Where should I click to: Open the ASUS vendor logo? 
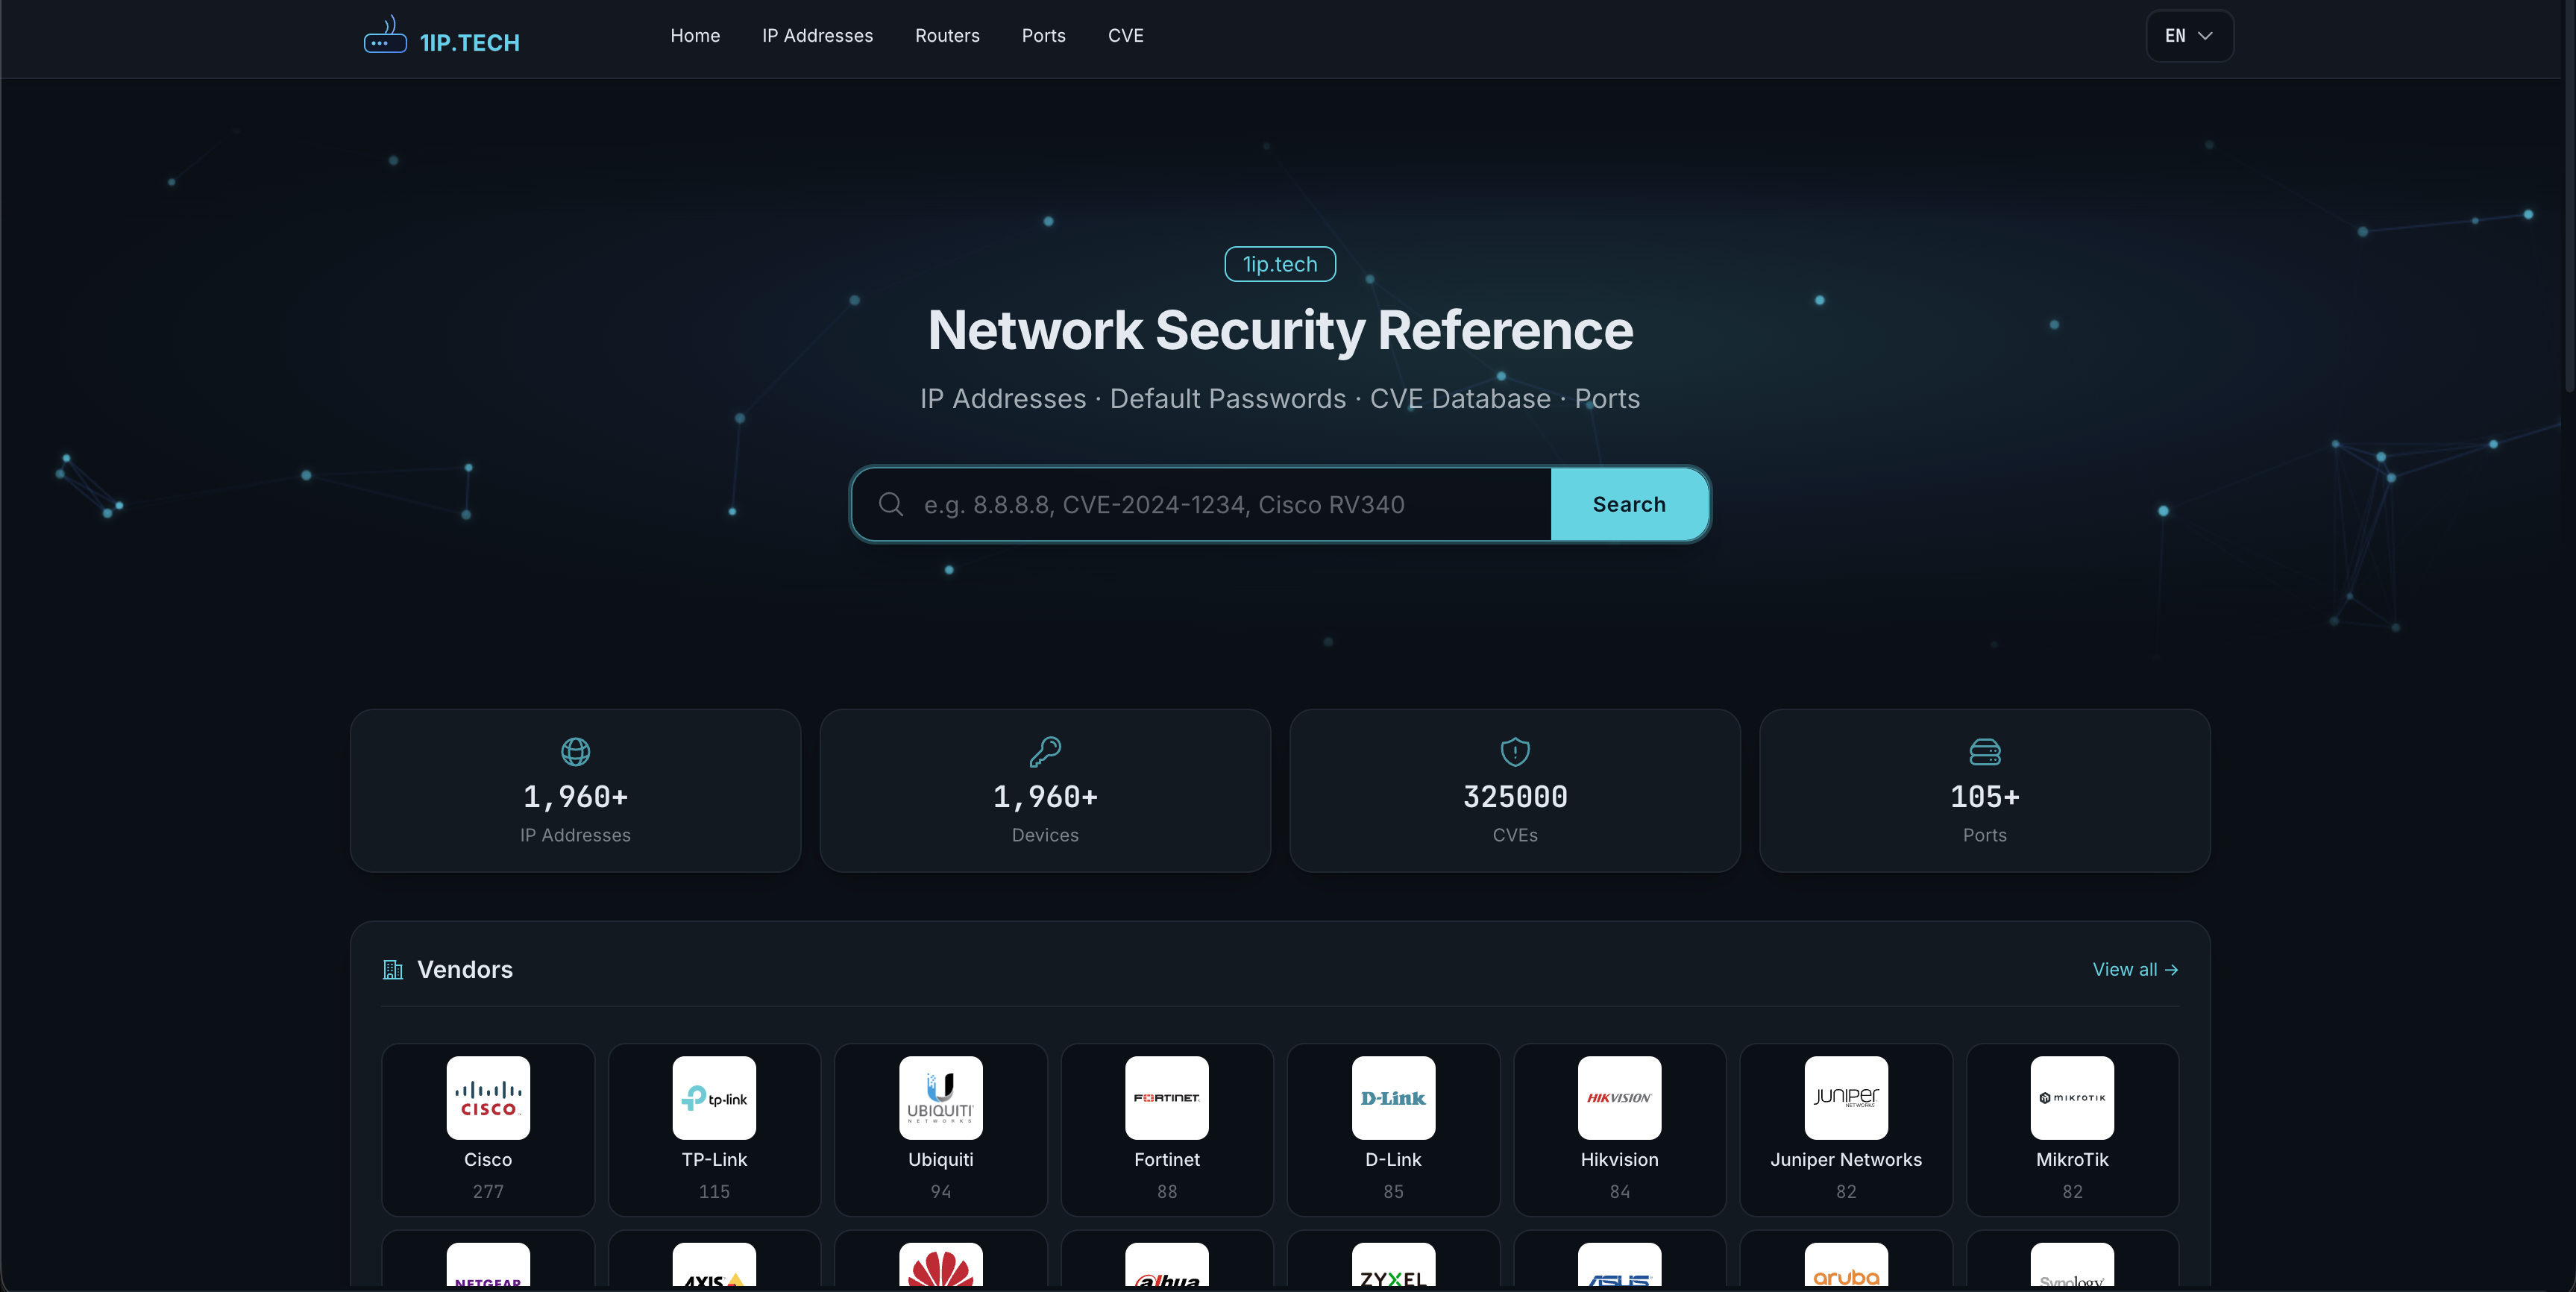tap(1620, 1265)
